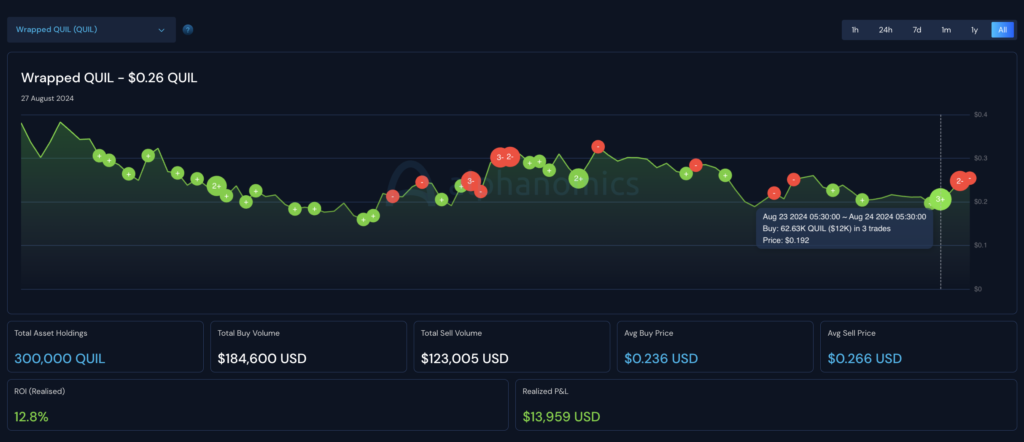Select the large green 2+ marker in left half
This screenshot has height=442, width=1024.
point(216,186)
